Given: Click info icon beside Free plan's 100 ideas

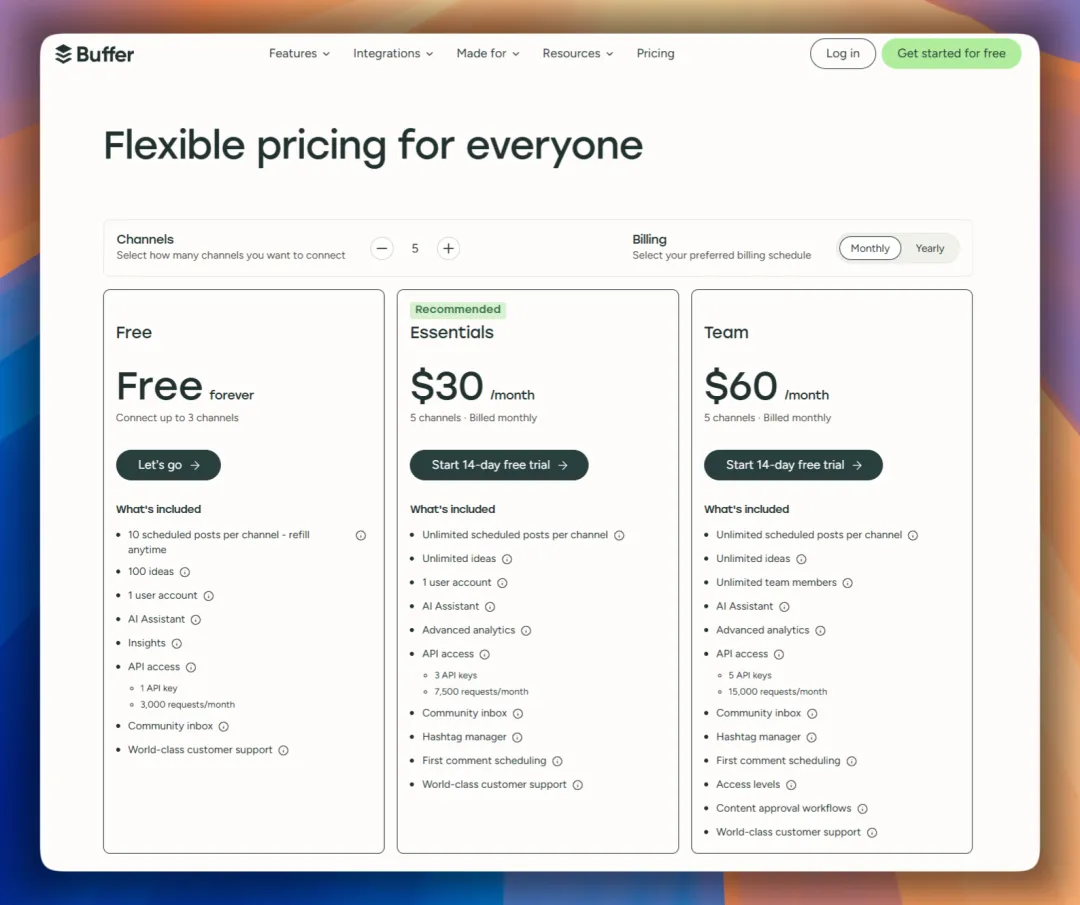Looking at the screenshot, I should 185,572.
